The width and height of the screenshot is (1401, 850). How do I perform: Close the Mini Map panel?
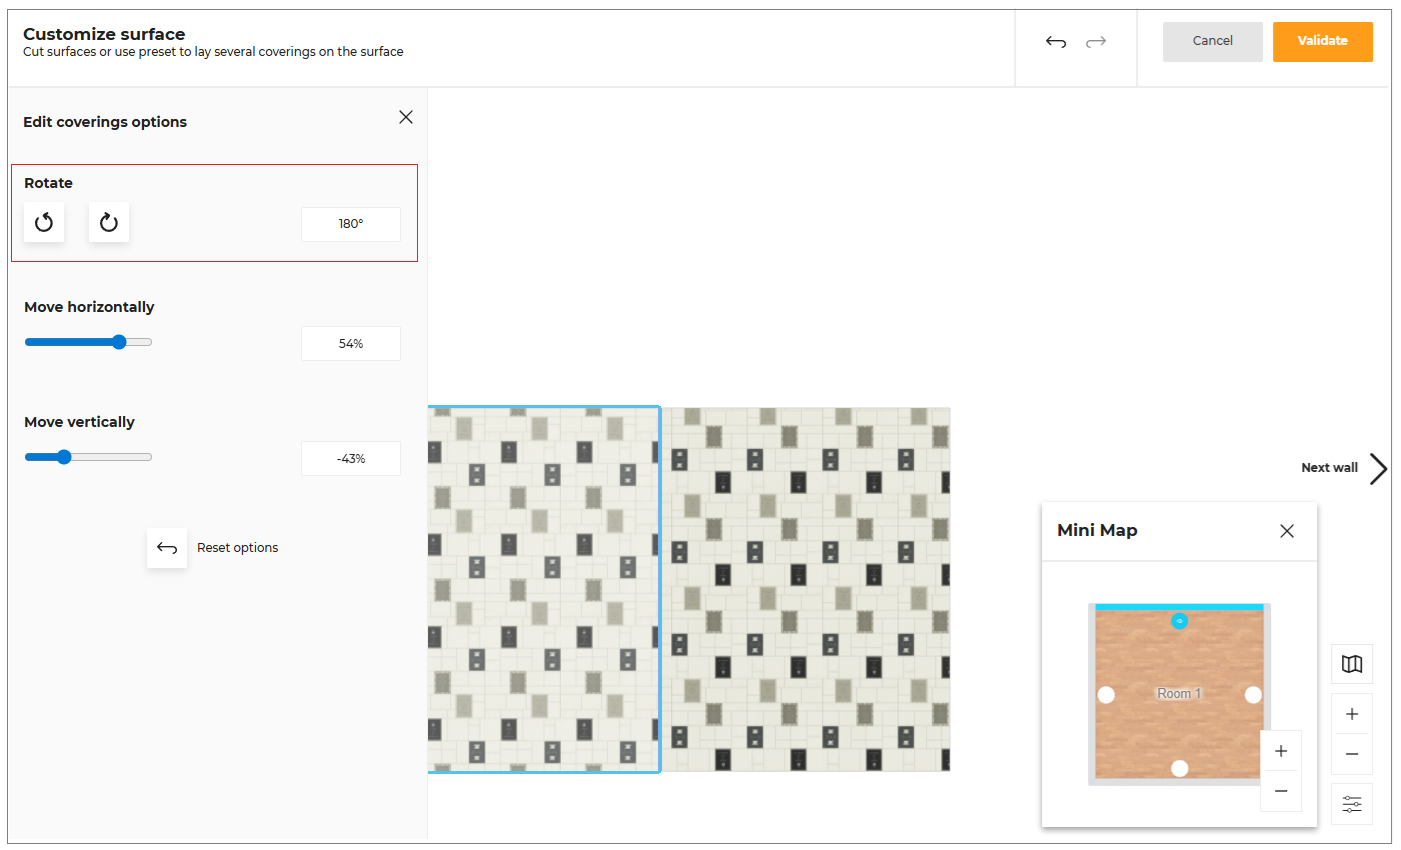1287,531
